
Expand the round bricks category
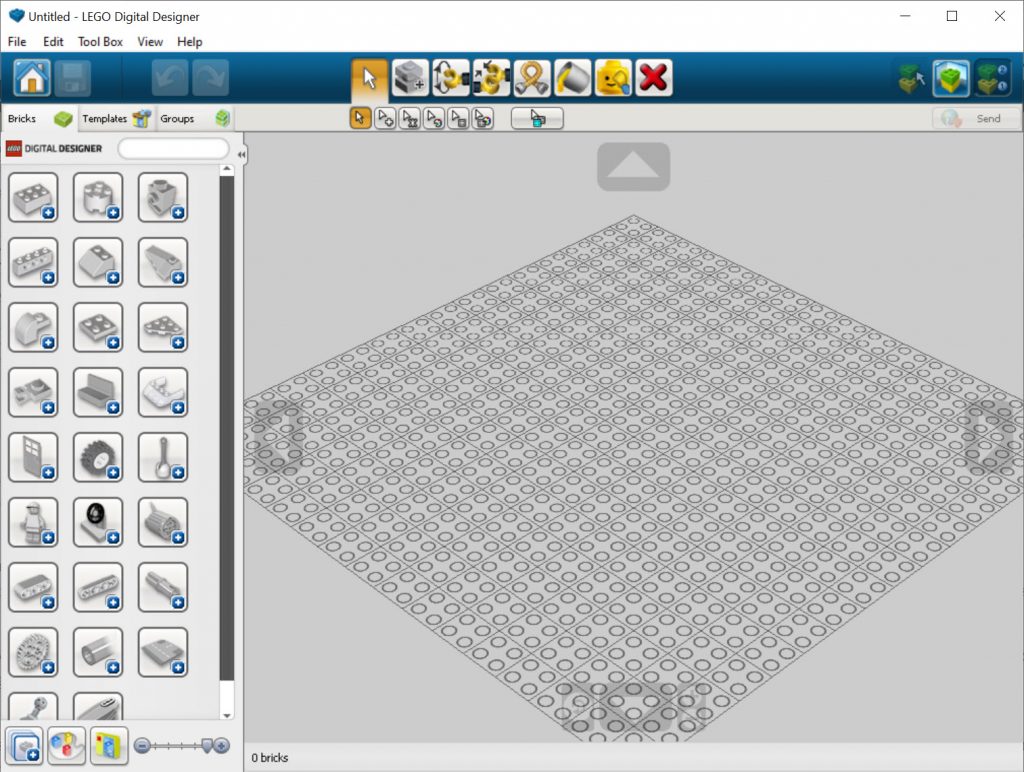(x=98, y=198)
